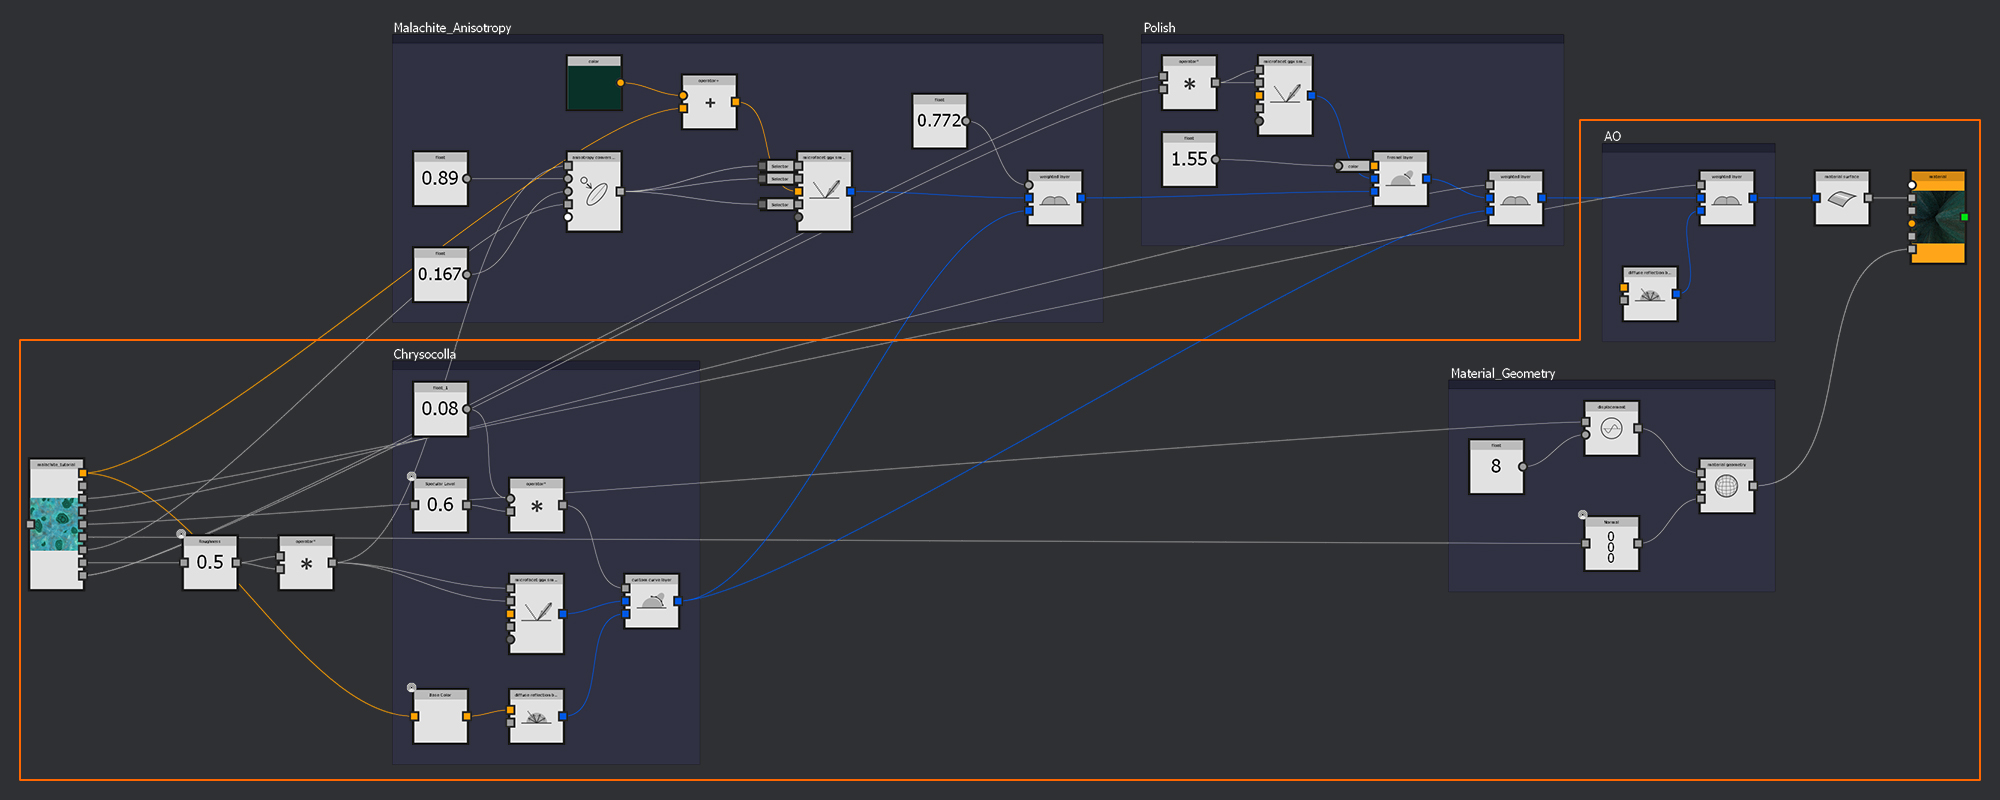Select the float_1 node with value 0.08
This screenshot has height=800, width=2000.
tap(440, 409)
